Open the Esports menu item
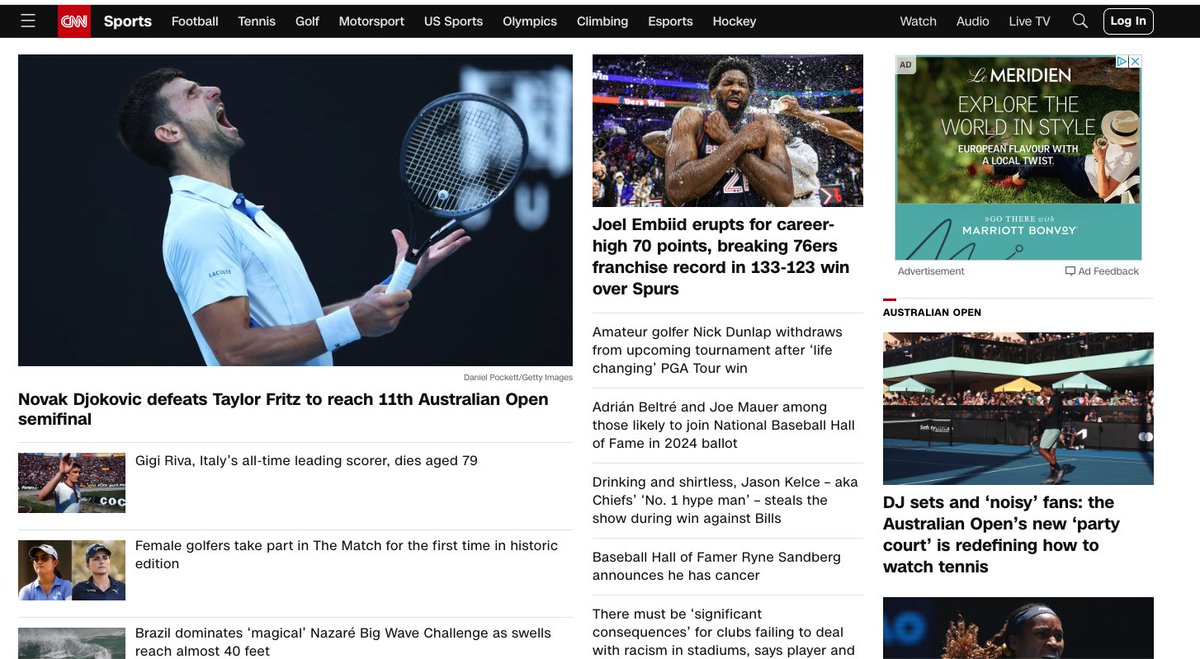Screen dimensions: 1200x659 pos(670,21)
